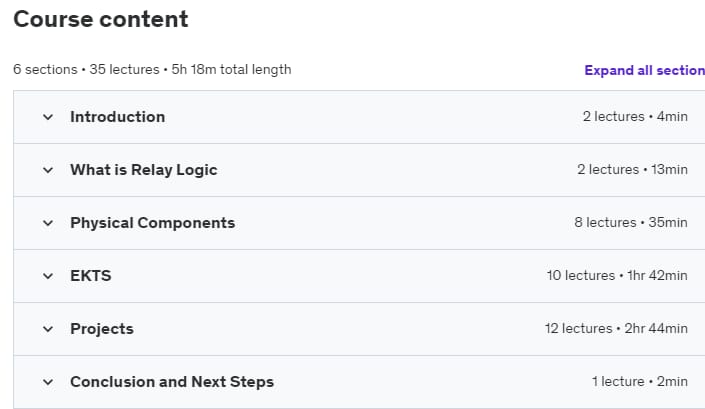Open the EKTS section title
This screenshot has height=409, width=705.
click(90, 276)
